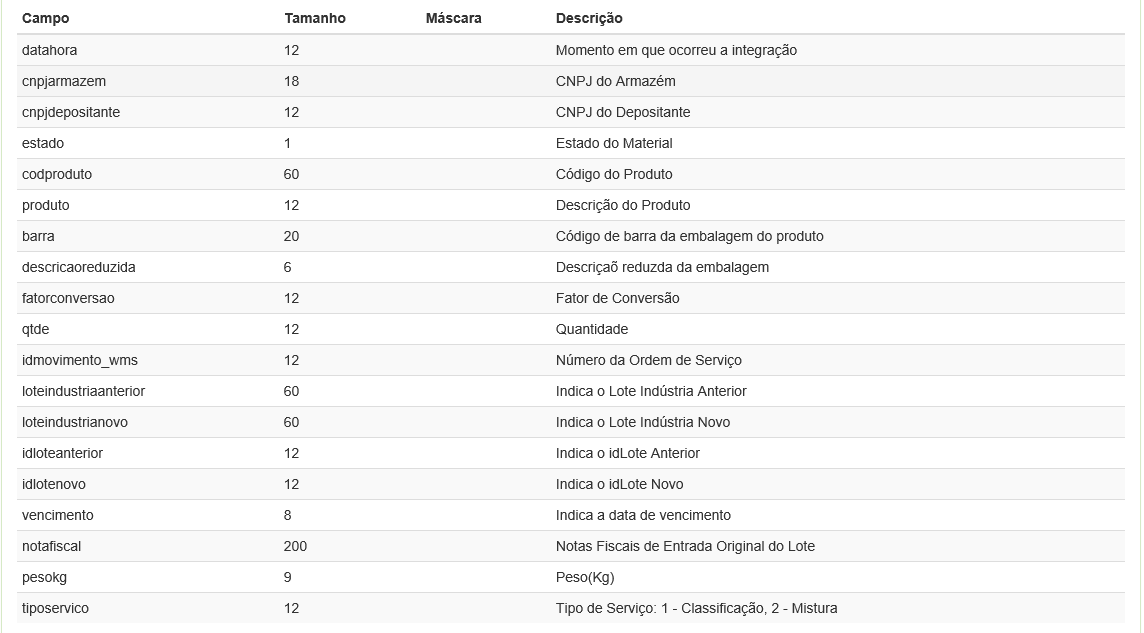Select the estado field cell
The height and width of the screenshot is (633, 1144).
pos(43,143)
